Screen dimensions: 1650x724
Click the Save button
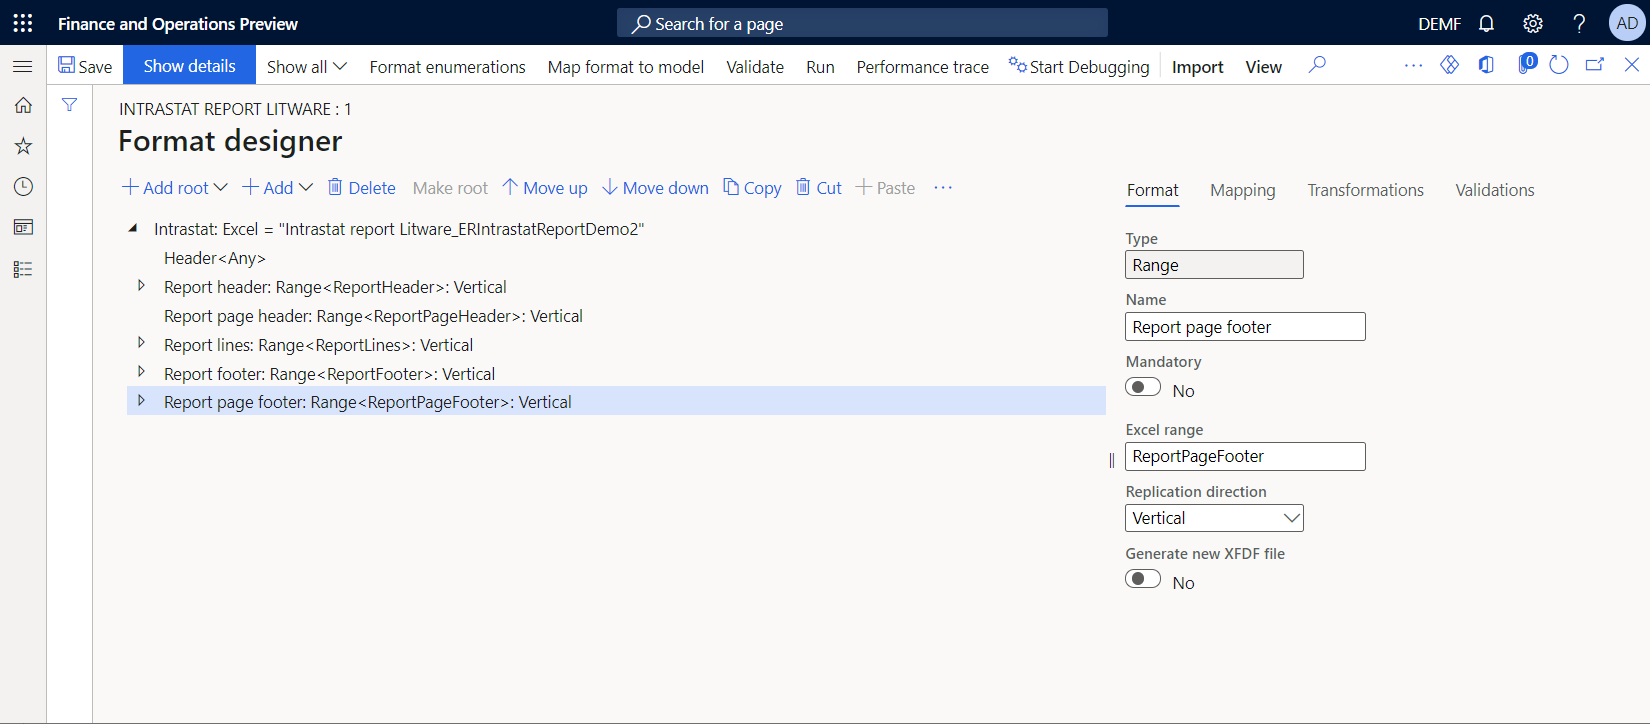(85, 66)
